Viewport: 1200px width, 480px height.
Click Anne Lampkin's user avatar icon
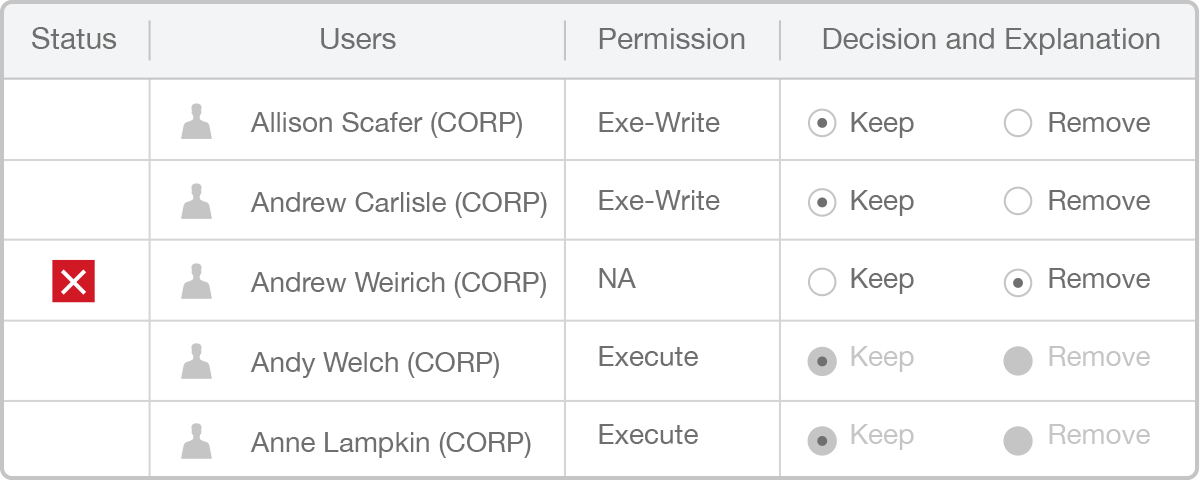pos(197,441)
